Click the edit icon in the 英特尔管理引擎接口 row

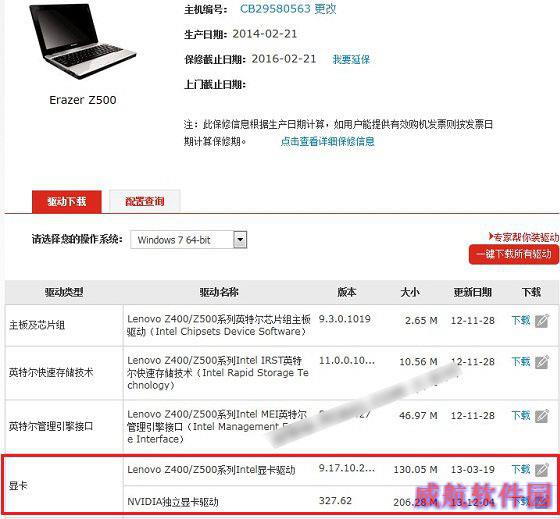[x=541, y=416]
